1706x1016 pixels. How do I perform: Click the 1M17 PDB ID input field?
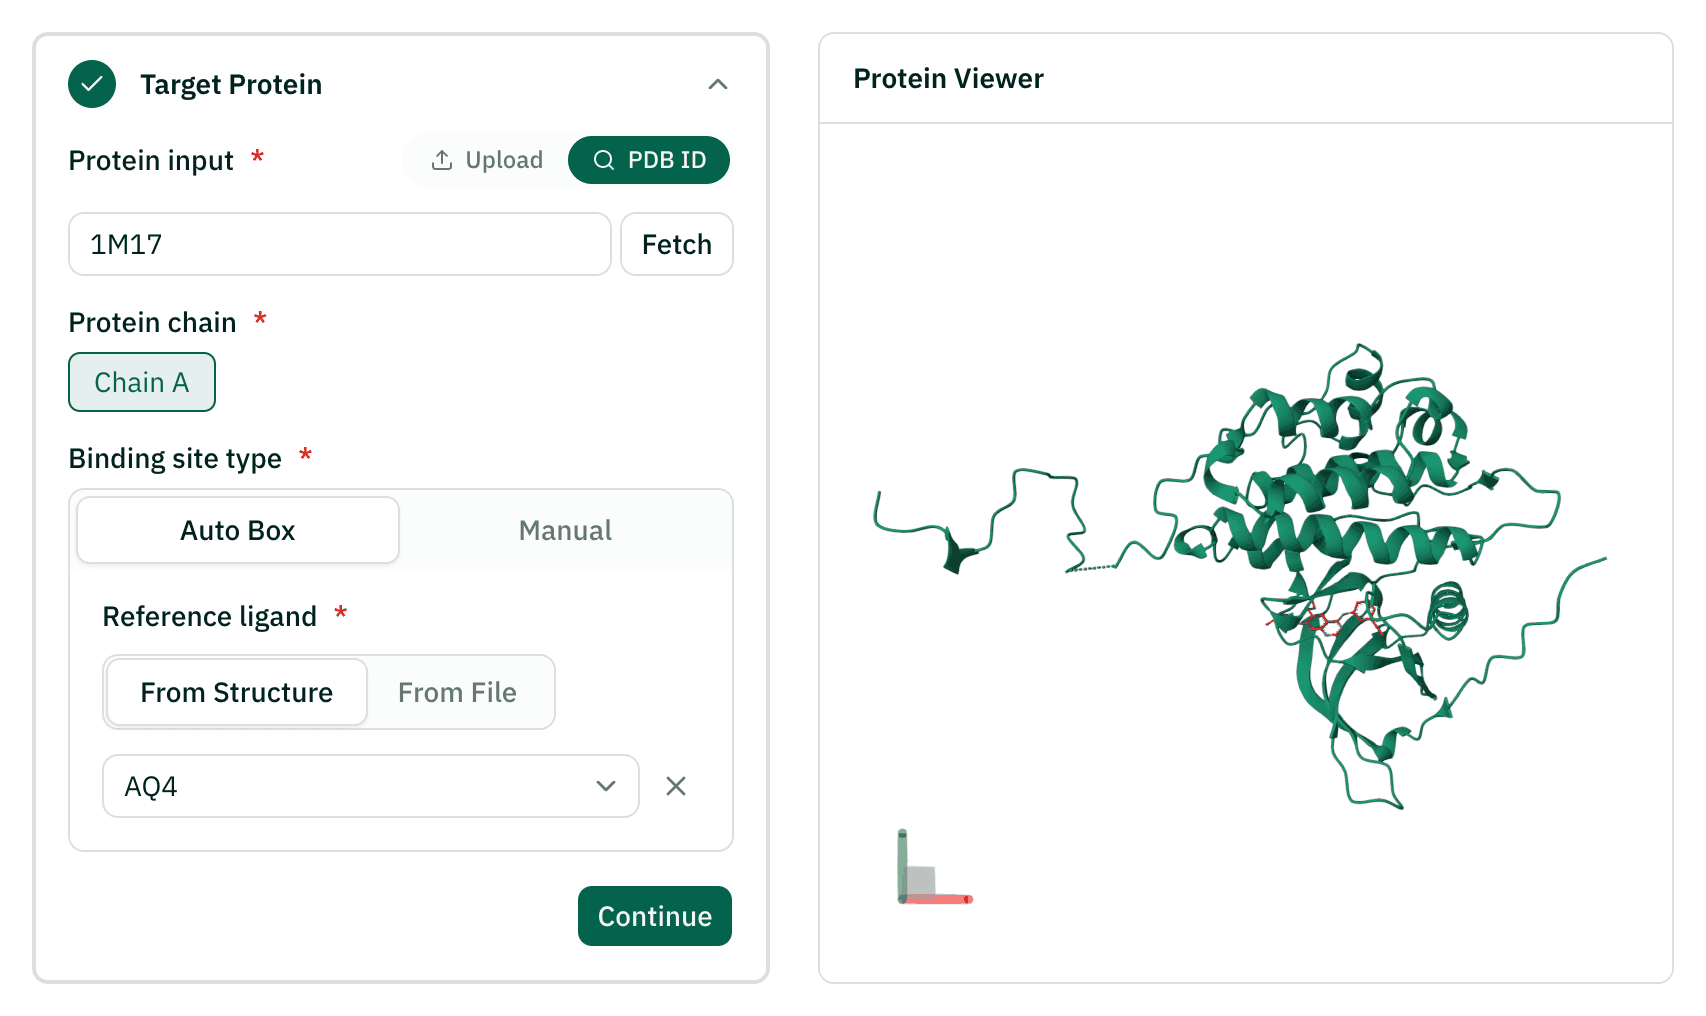tap(340, 244)
